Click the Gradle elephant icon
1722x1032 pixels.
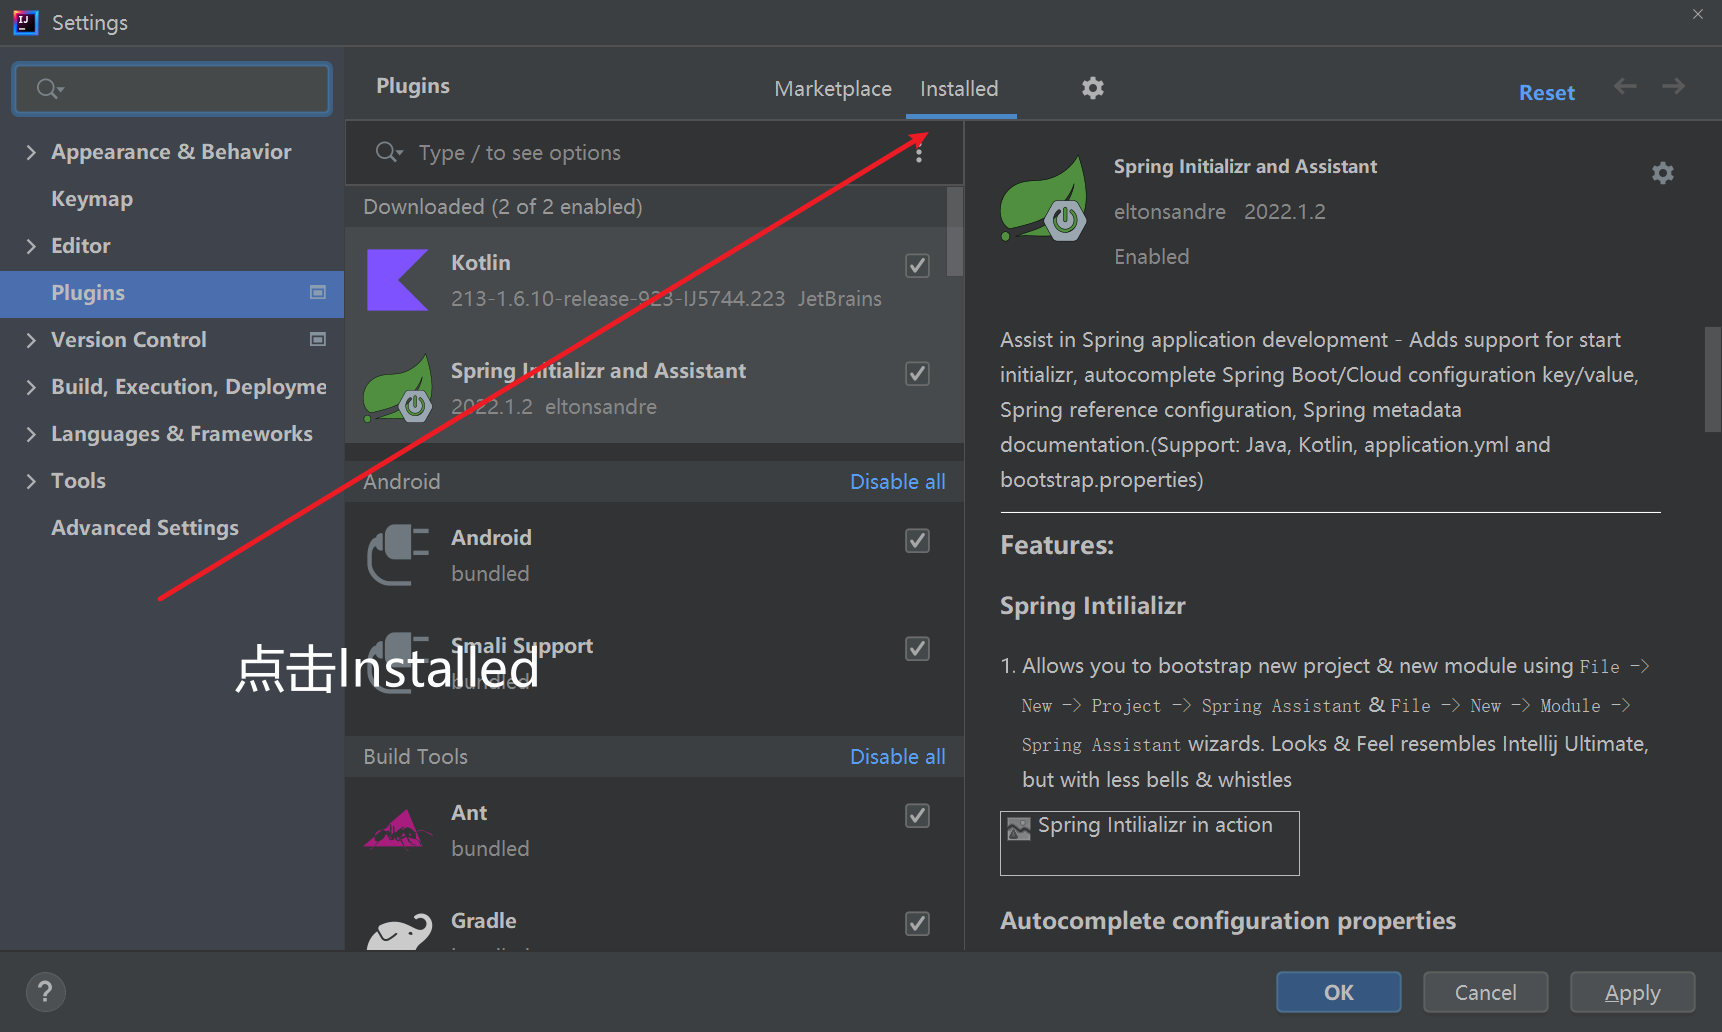(x=399, y=930)
